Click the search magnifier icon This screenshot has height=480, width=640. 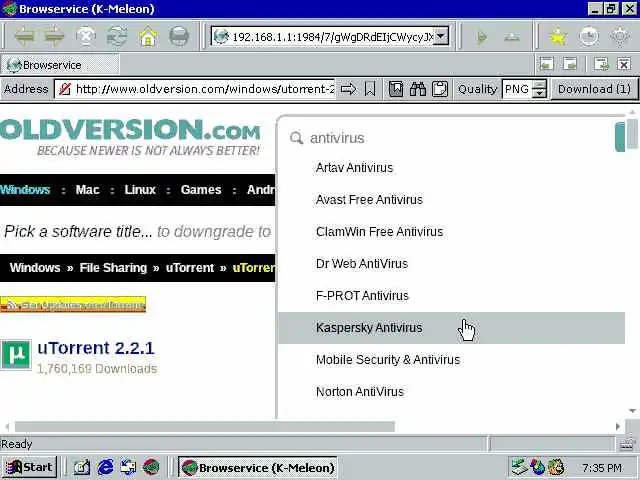click(296, 138)
